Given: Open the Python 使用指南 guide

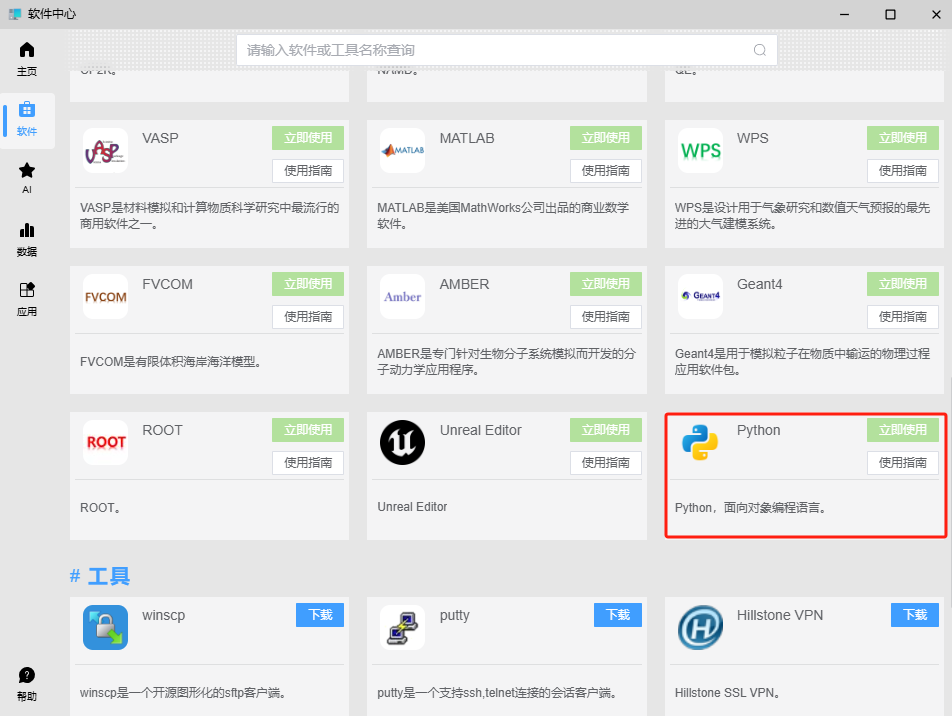Looking at the screenshot, I should click(x=903, y=463).
